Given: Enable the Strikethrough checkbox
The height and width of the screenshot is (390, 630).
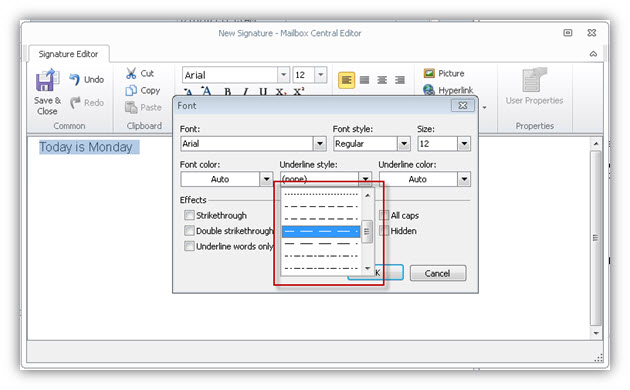Looking at the screenshot, I should coord(189,215).
